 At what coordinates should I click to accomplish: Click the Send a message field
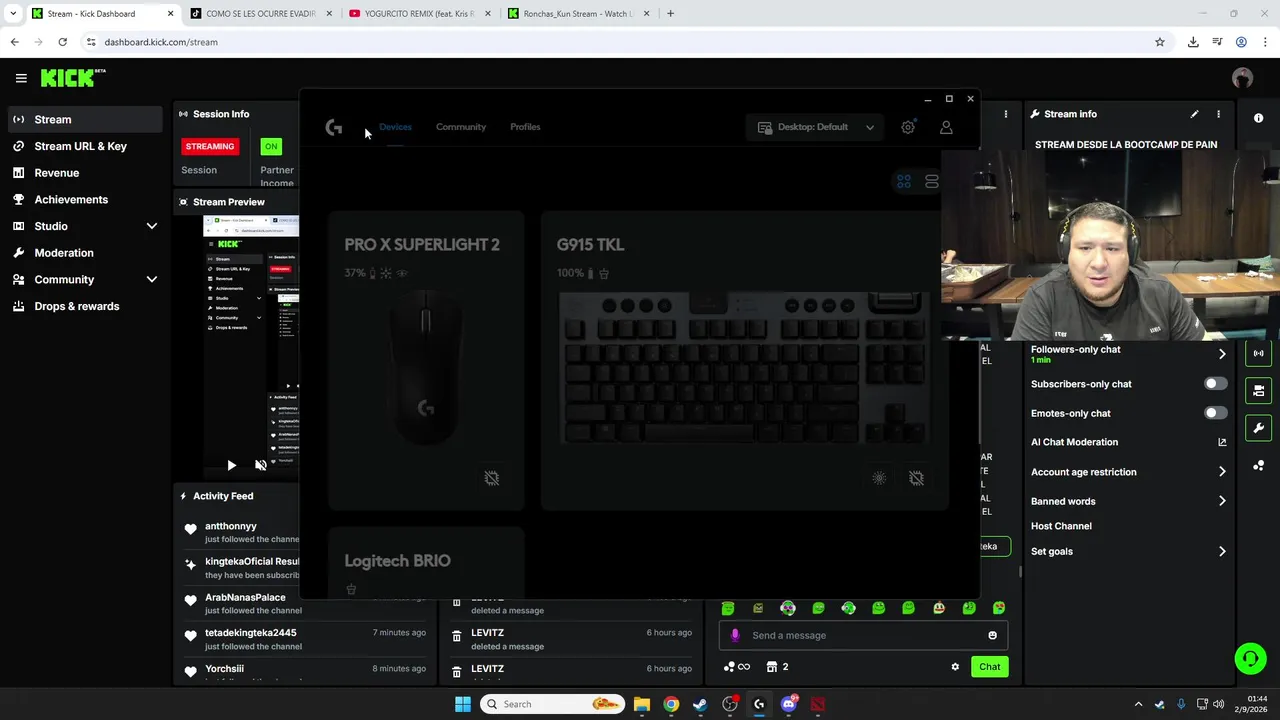[864, 635]
